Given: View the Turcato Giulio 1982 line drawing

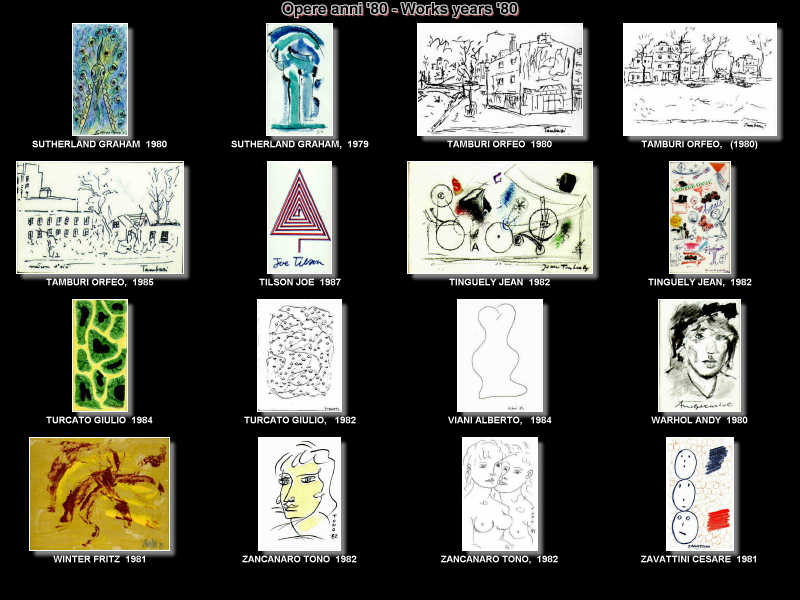Looking at the screenshot, I should tap(299, 355).
